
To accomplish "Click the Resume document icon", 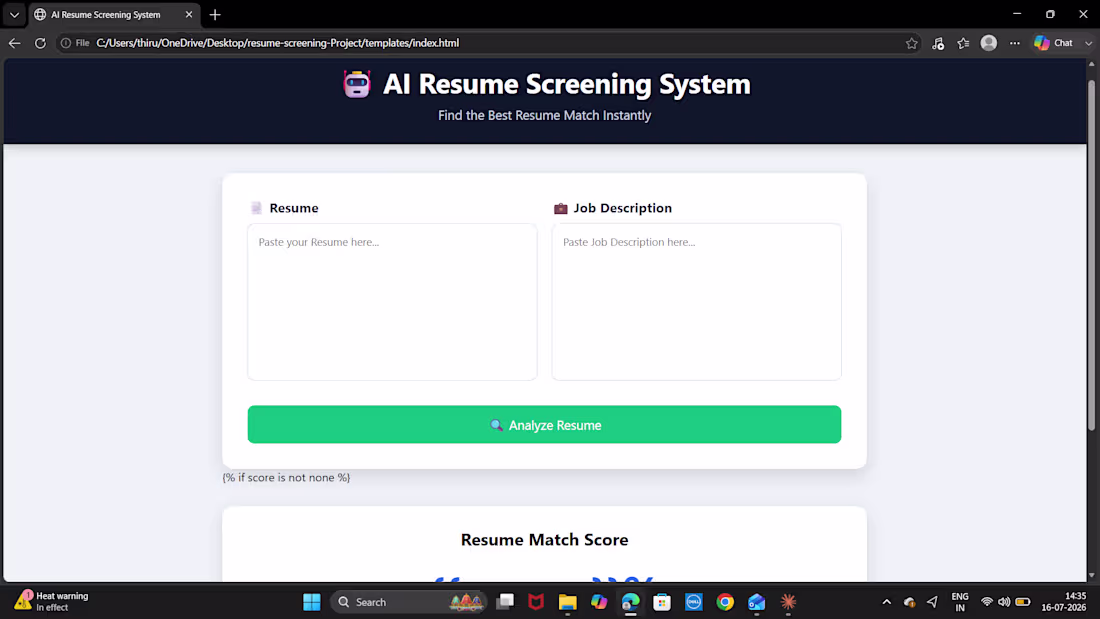I will [x=256, y=208].
